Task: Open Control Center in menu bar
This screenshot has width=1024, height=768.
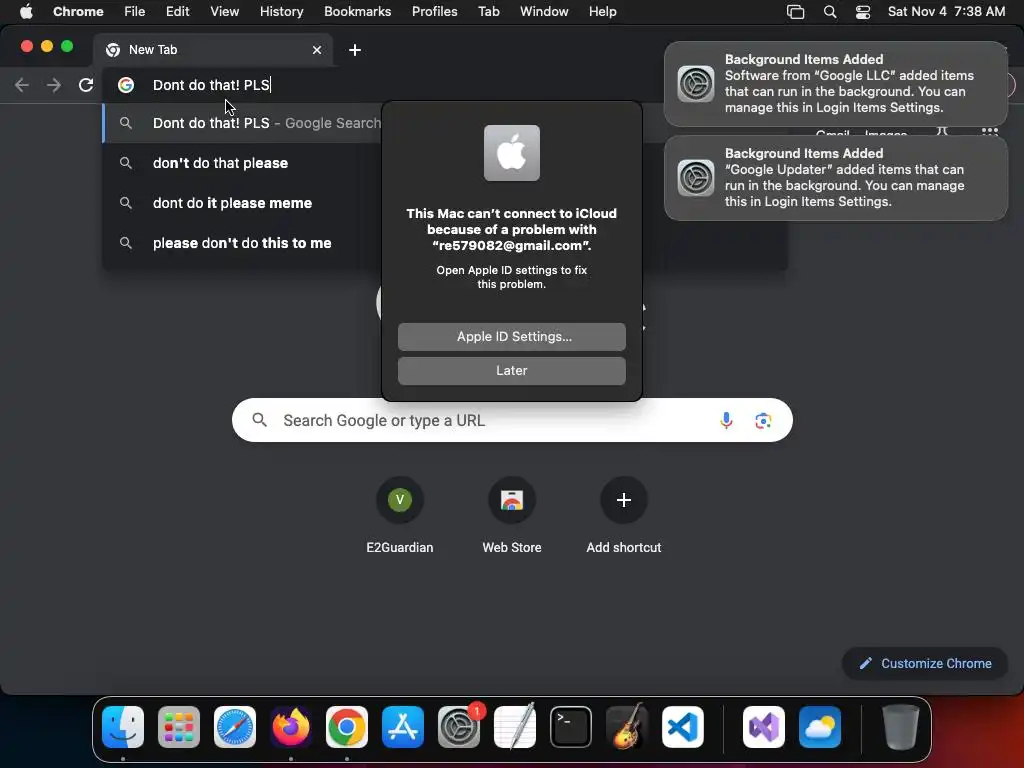Action: 863,11
